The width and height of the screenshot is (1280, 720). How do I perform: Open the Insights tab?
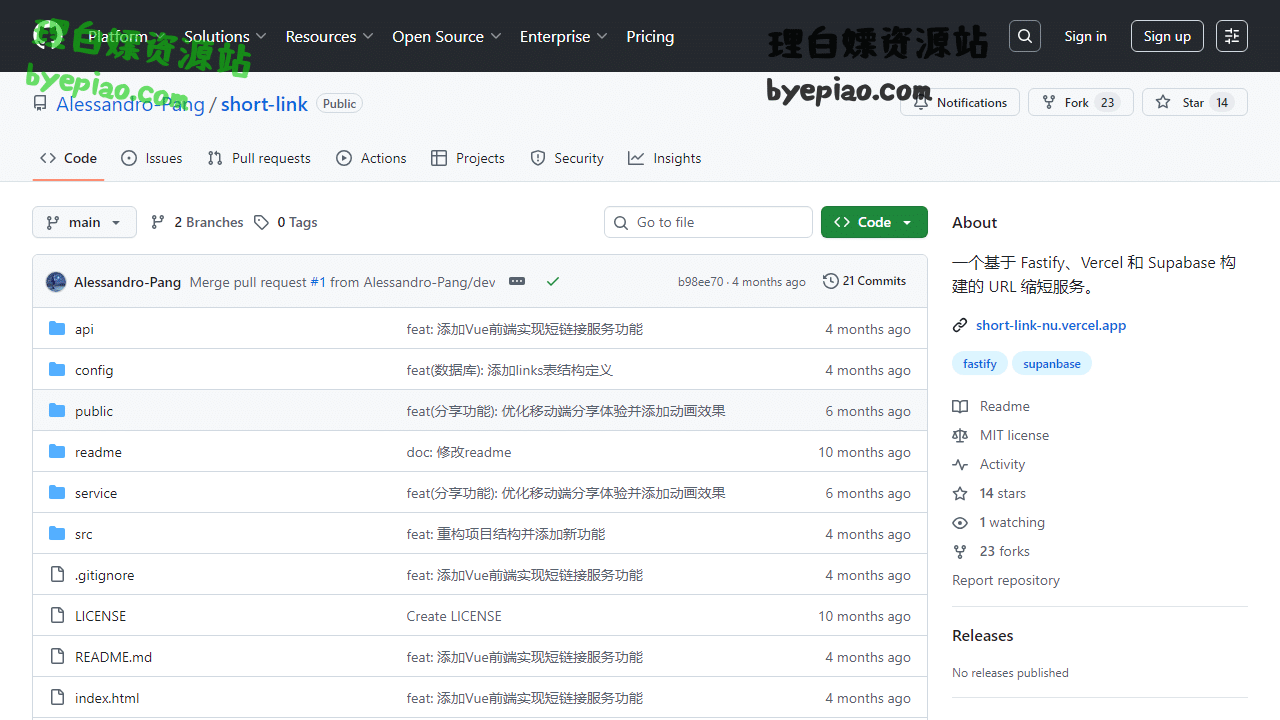point(664,158)
